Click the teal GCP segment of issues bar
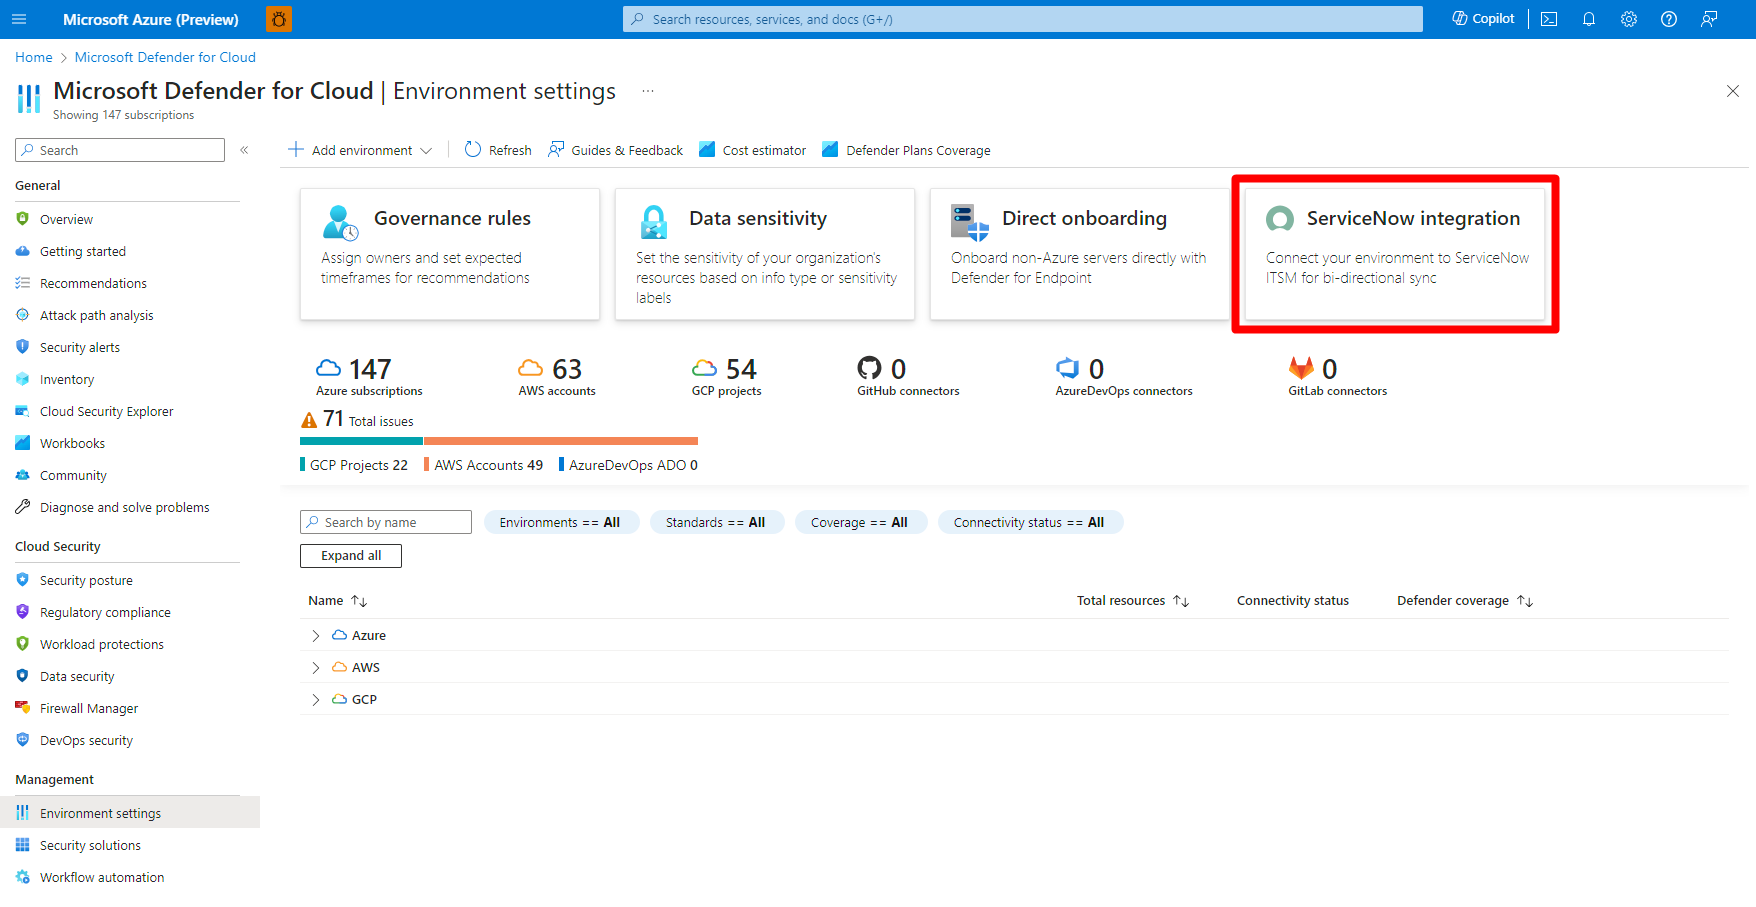Viewport: 1756px width, 907px height. (x=361, y=441)
